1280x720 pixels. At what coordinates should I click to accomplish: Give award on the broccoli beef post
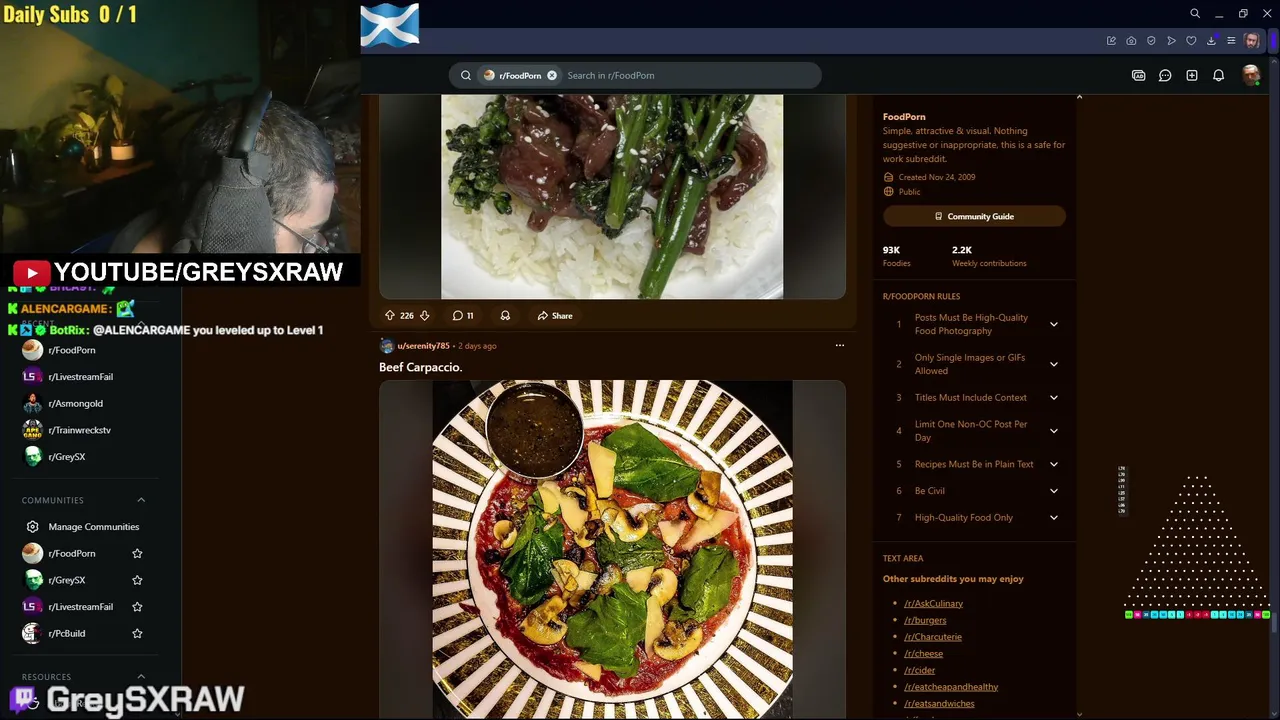coord(505,315)
